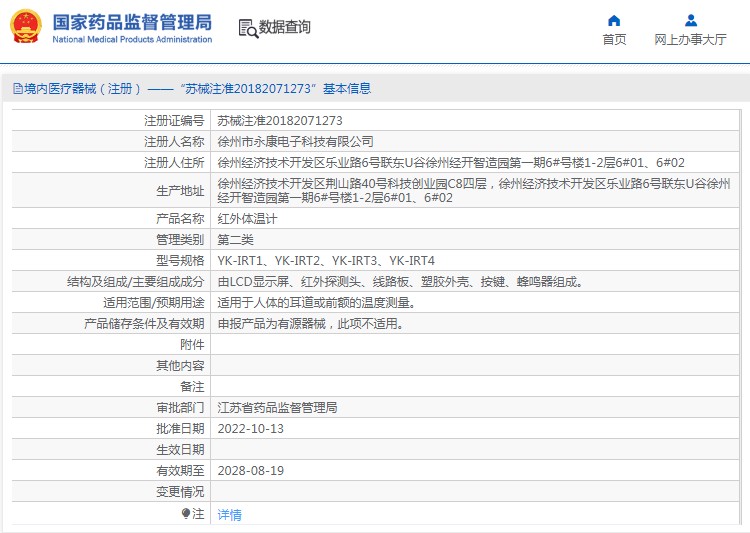Click the 生产地址 address value

tap(474, 190)
